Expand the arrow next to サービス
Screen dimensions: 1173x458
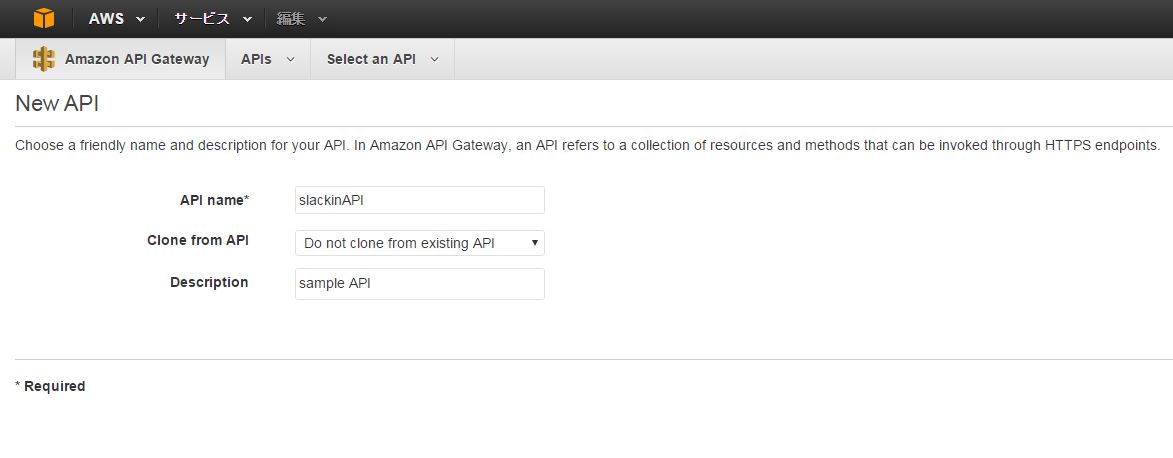247,19
